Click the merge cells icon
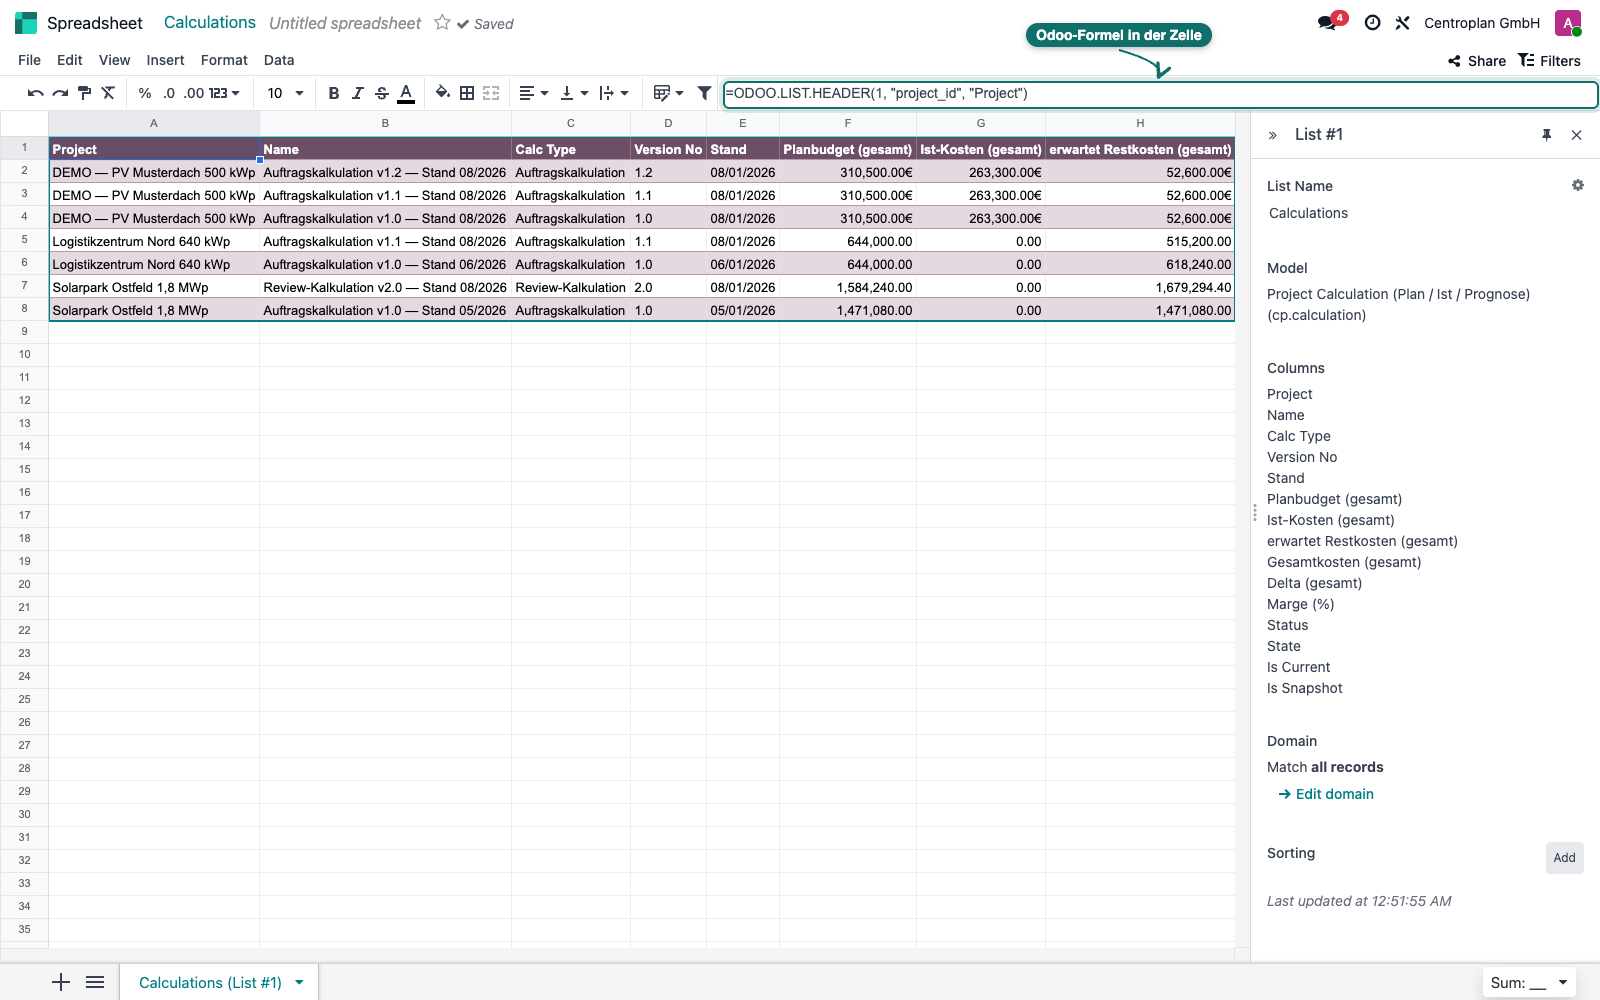 491,93
